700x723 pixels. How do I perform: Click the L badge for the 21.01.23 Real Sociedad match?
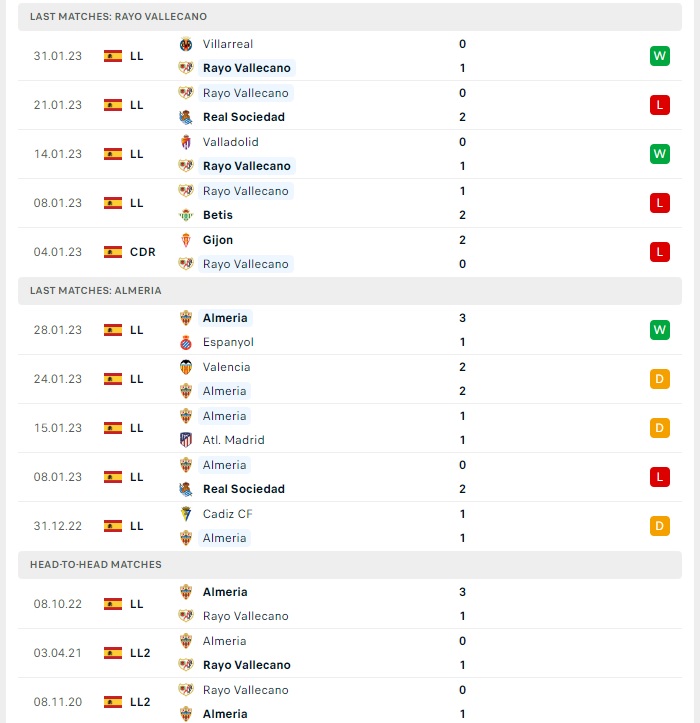(x=659, y=105)
